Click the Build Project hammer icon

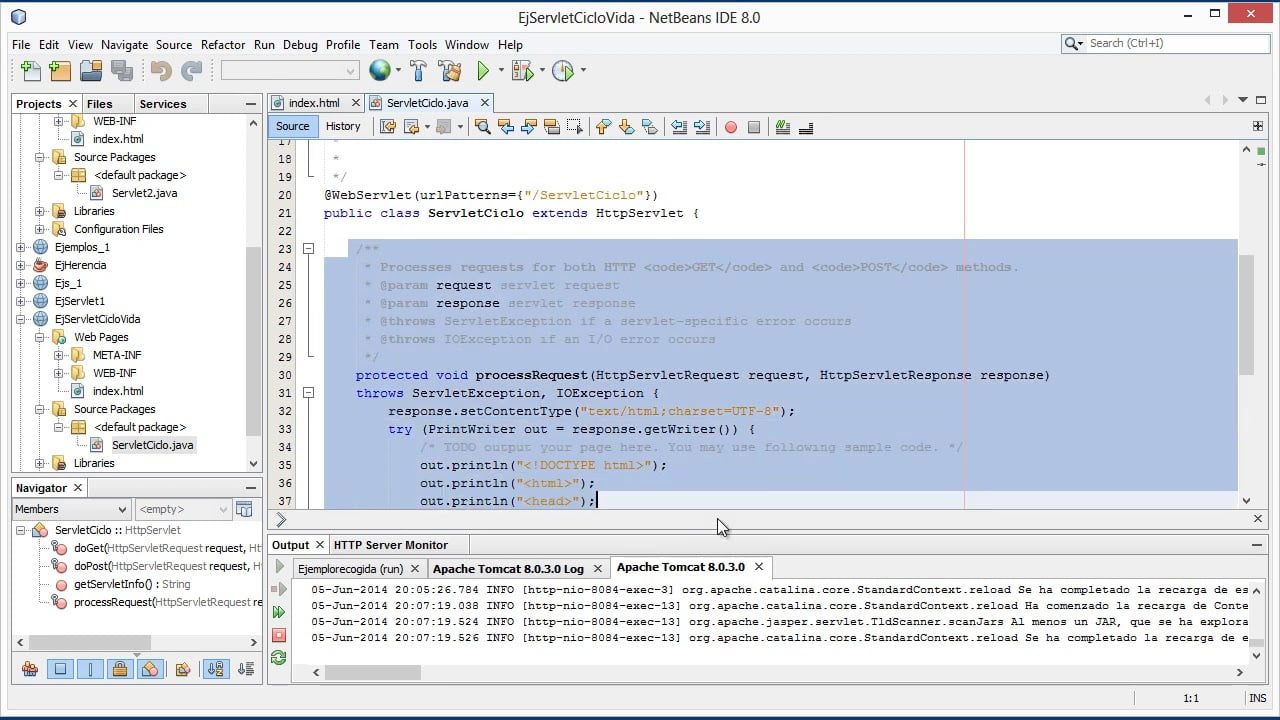pos(419,71)
